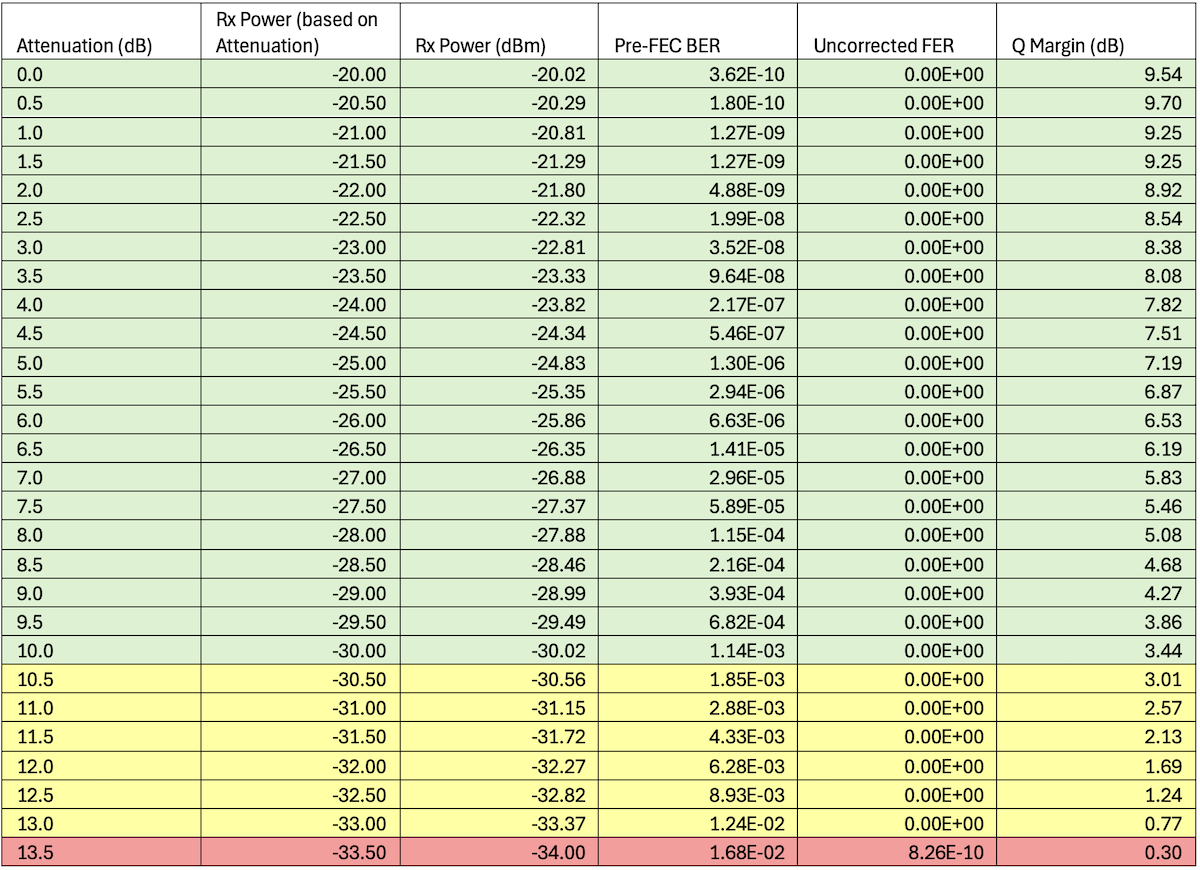Screen dimensions: 1200x870
Task: Select the Pre-FEC BER value 1.30E-06
Action: tap(698, 363)
